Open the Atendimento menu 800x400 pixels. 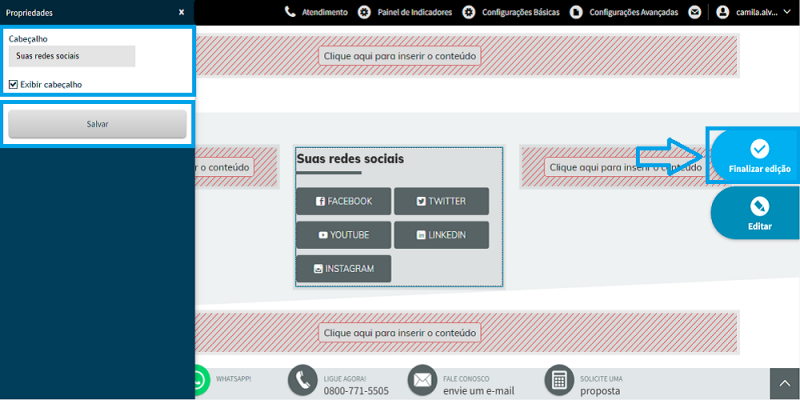(x=324, y=12)
